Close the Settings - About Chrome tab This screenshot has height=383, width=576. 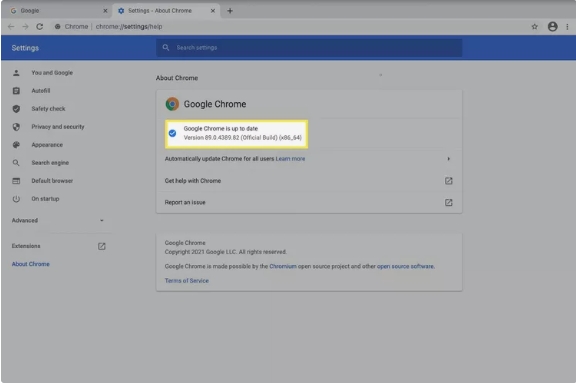coord(213,11)
